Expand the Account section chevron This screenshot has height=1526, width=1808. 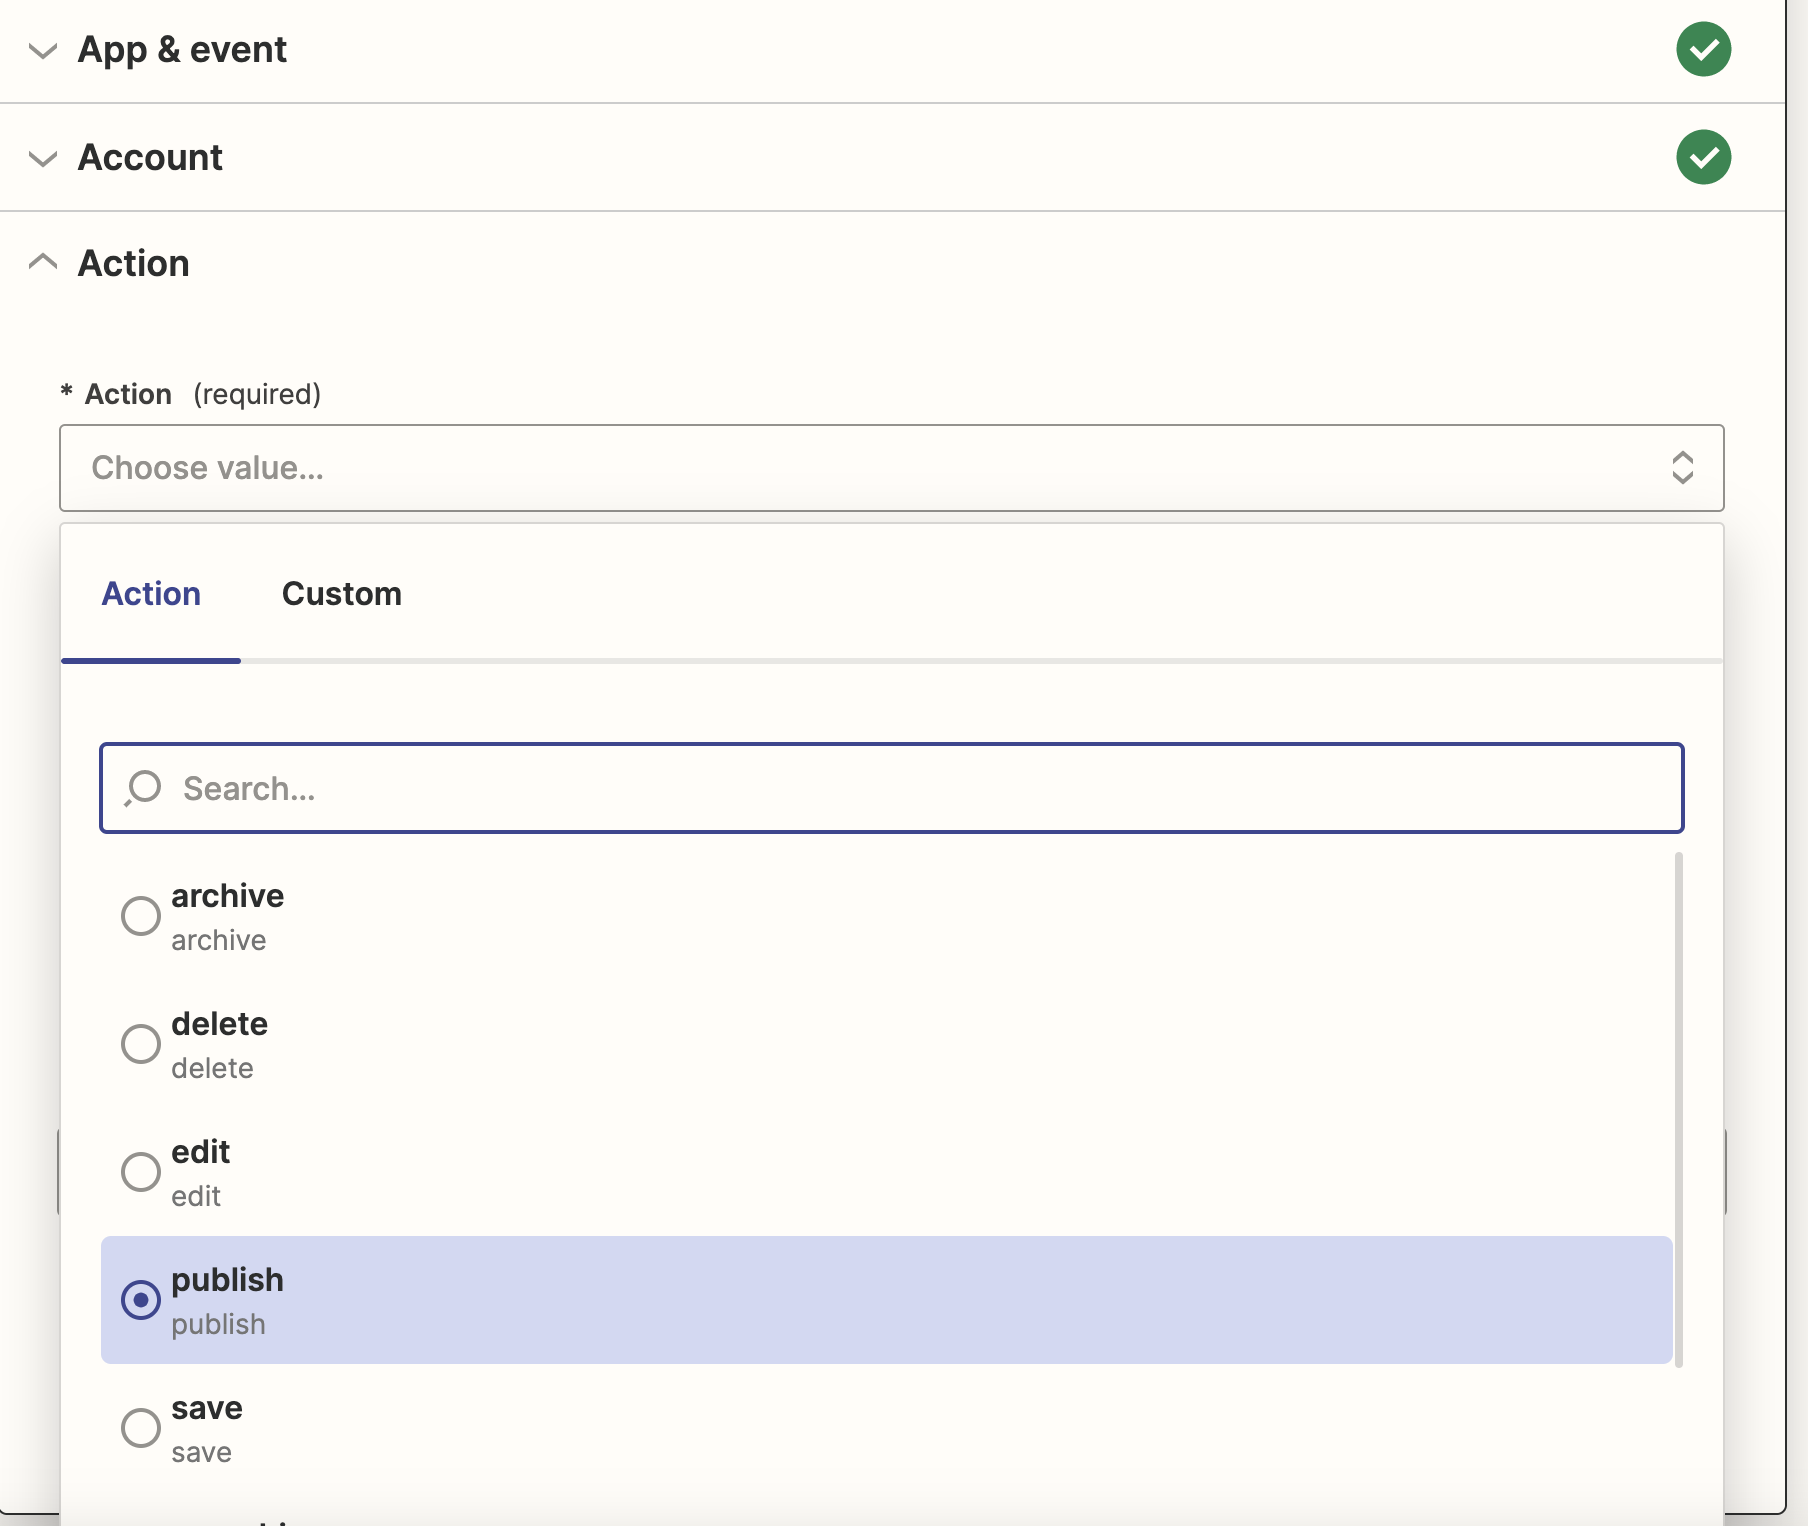coord(43,158)
